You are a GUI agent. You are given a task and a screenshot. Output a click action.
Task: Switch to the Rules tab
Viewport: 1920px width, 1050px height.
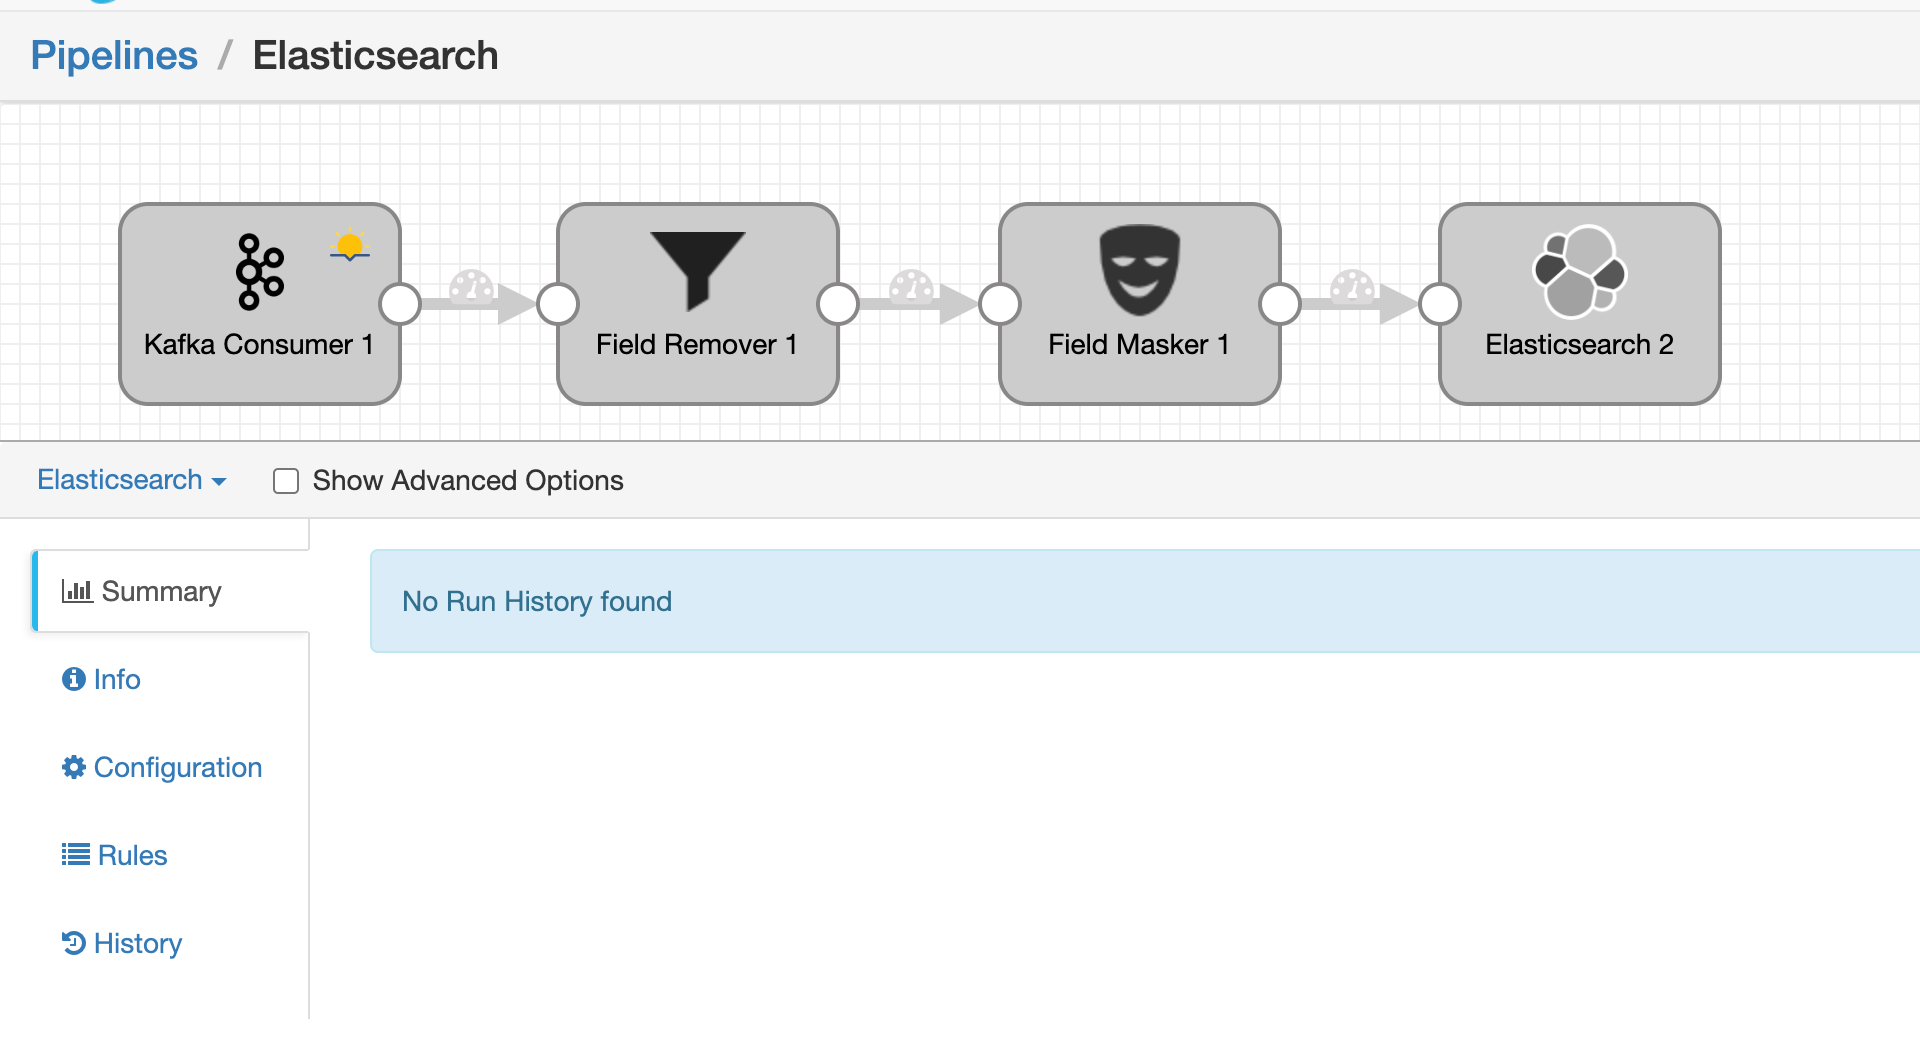click(x=114, y=856)
